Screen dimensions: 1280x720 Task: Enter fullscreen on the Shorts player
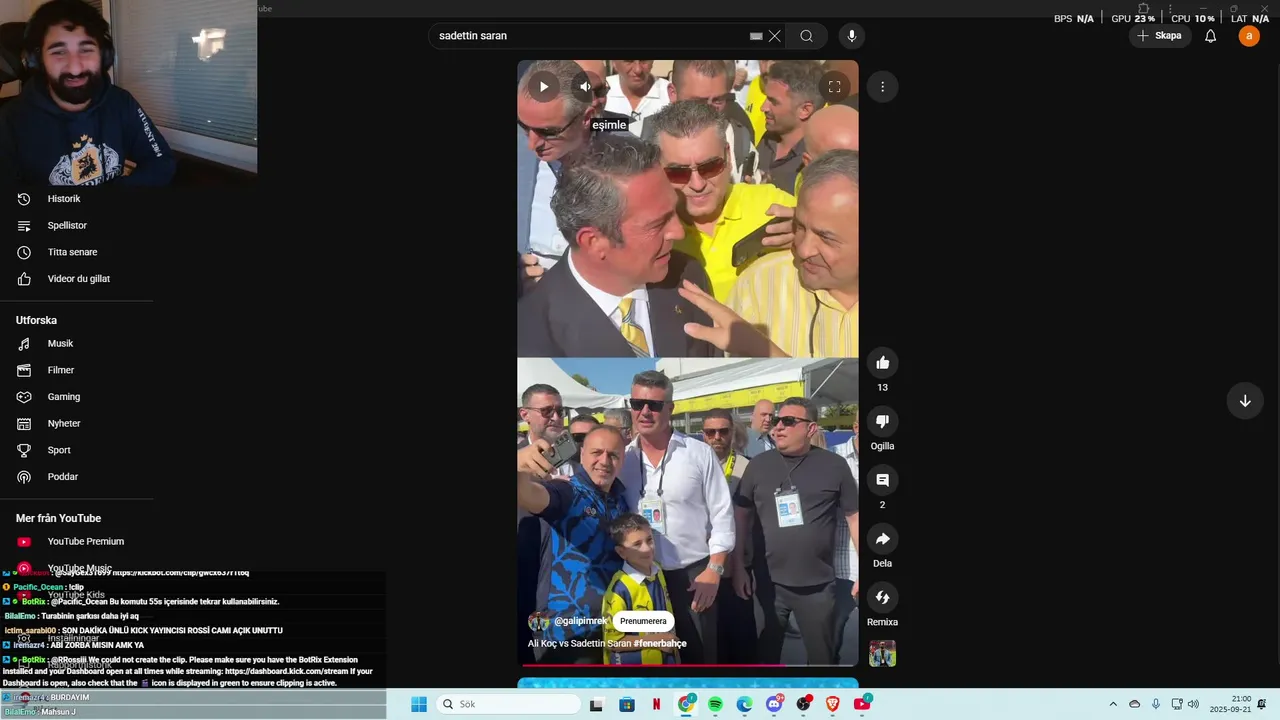[834, 86]
